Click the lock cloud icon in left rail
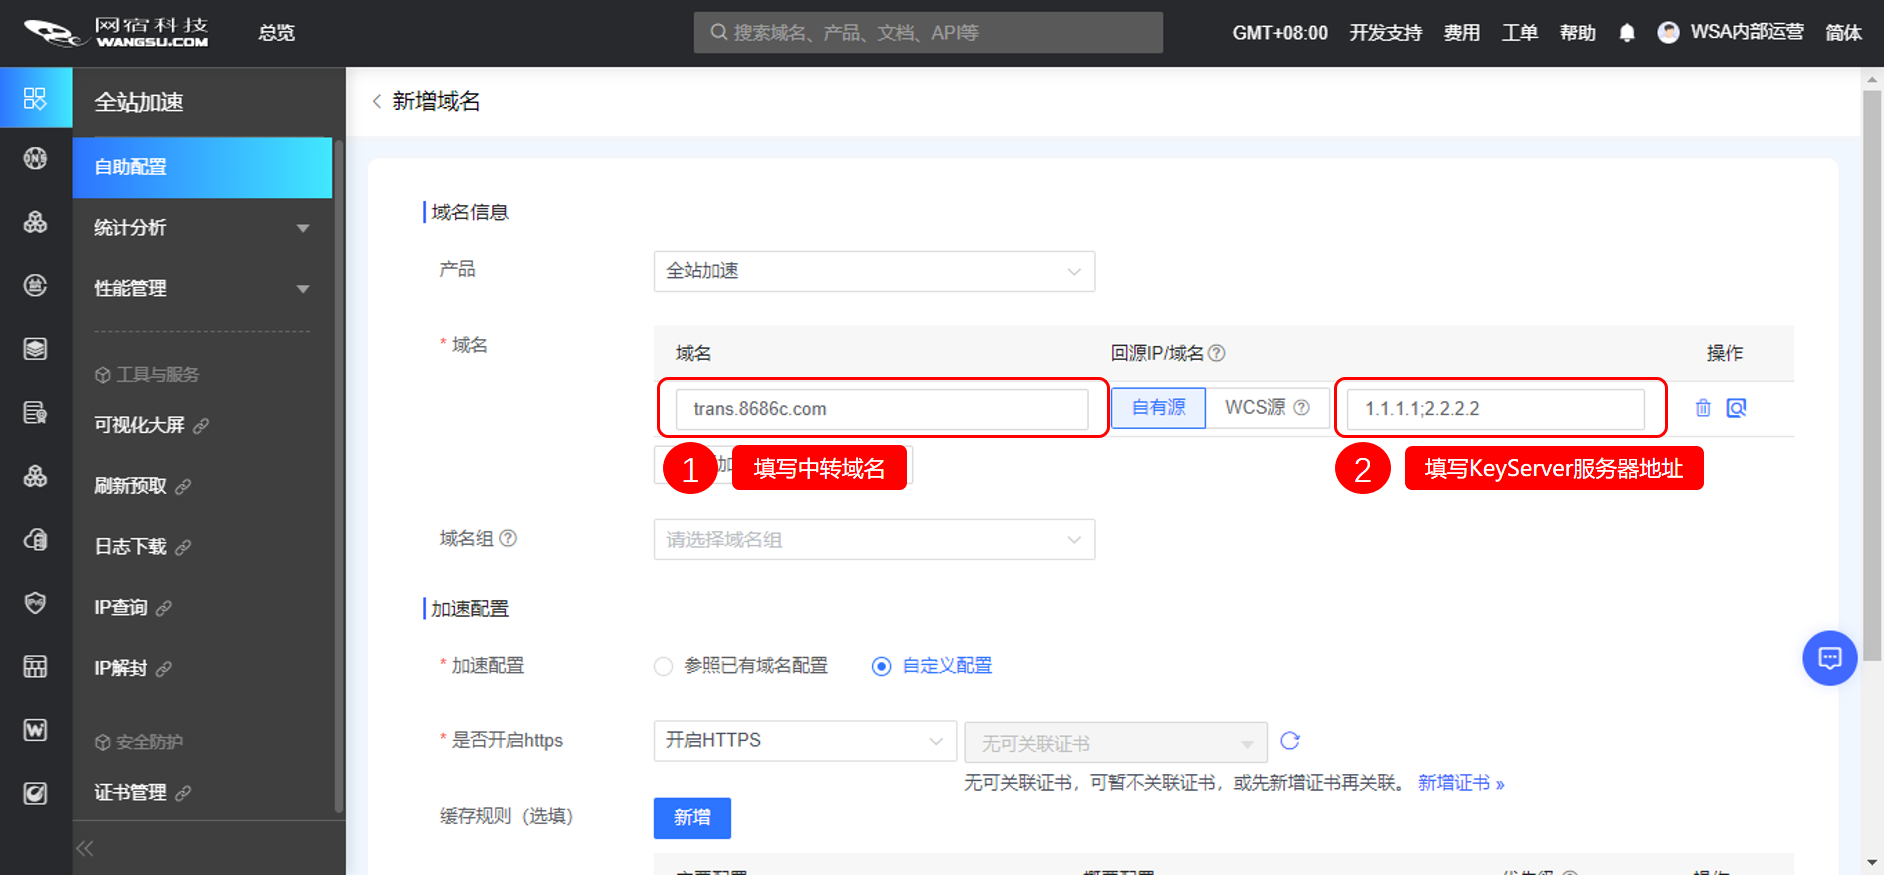This screenshot has width=1885, height=875. click(35, 540)
